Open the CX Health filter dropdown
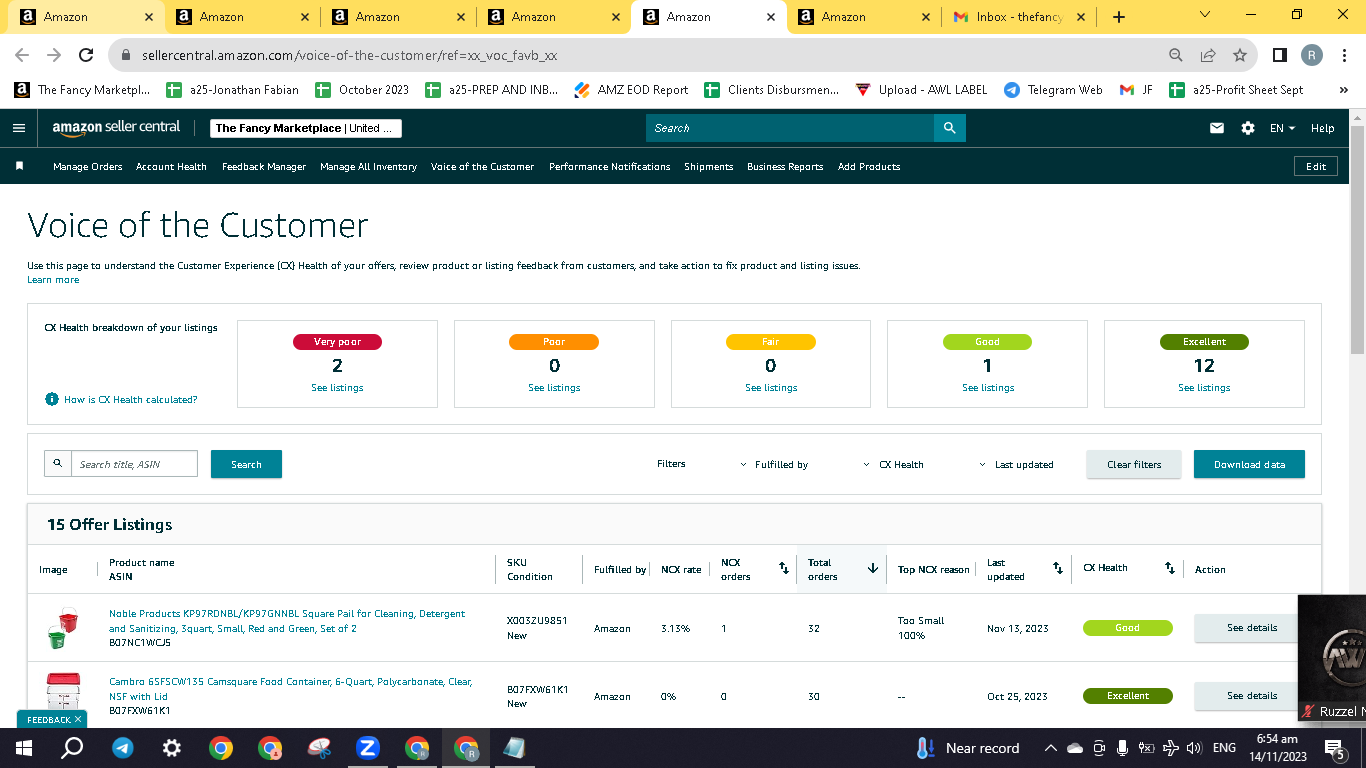Screen dimensions: 1366x768 [893, 465]
